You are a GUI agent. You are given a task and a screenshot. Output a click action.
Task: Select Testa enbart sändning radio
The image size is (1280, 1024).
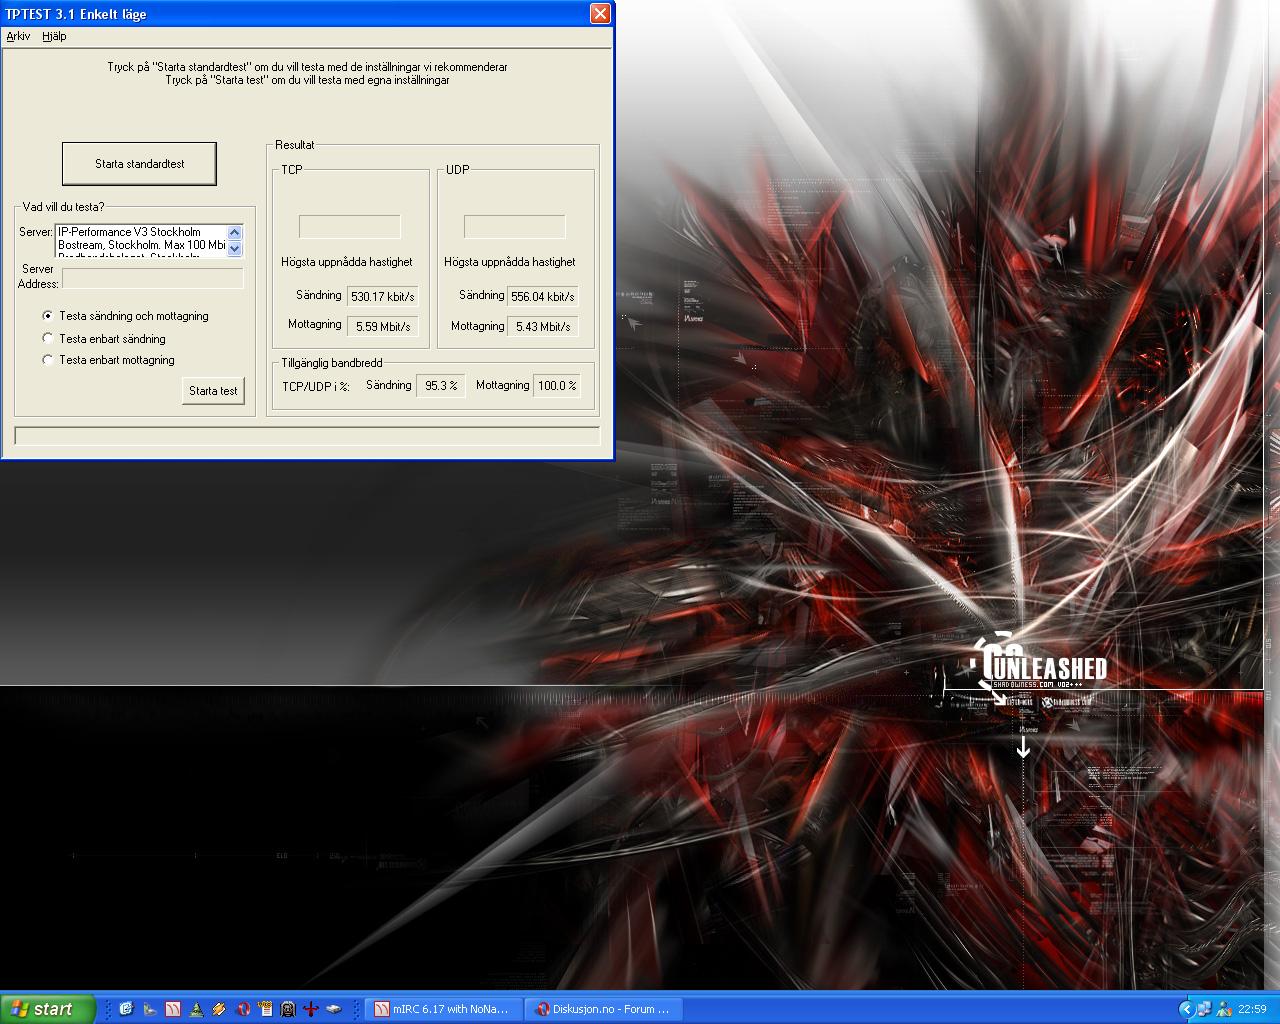(47, 338)
